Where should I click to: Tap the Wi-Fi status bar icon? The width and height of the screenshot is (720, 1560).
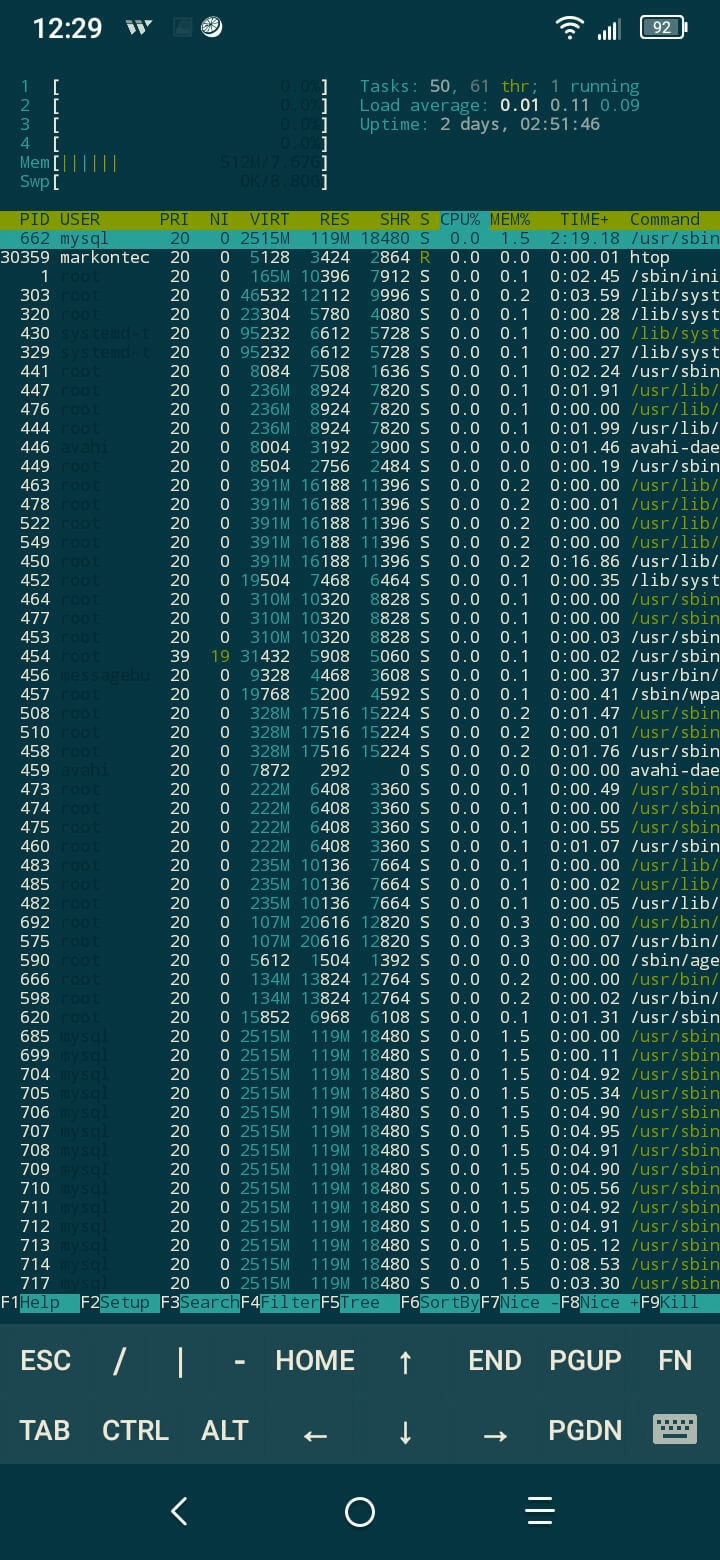(x=571, y=28)
